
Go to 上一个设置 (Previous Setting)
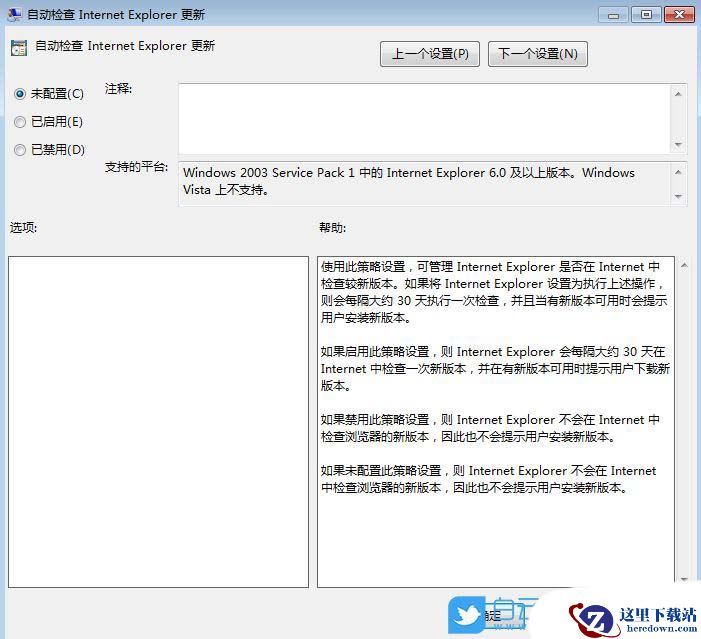[430, 54]
